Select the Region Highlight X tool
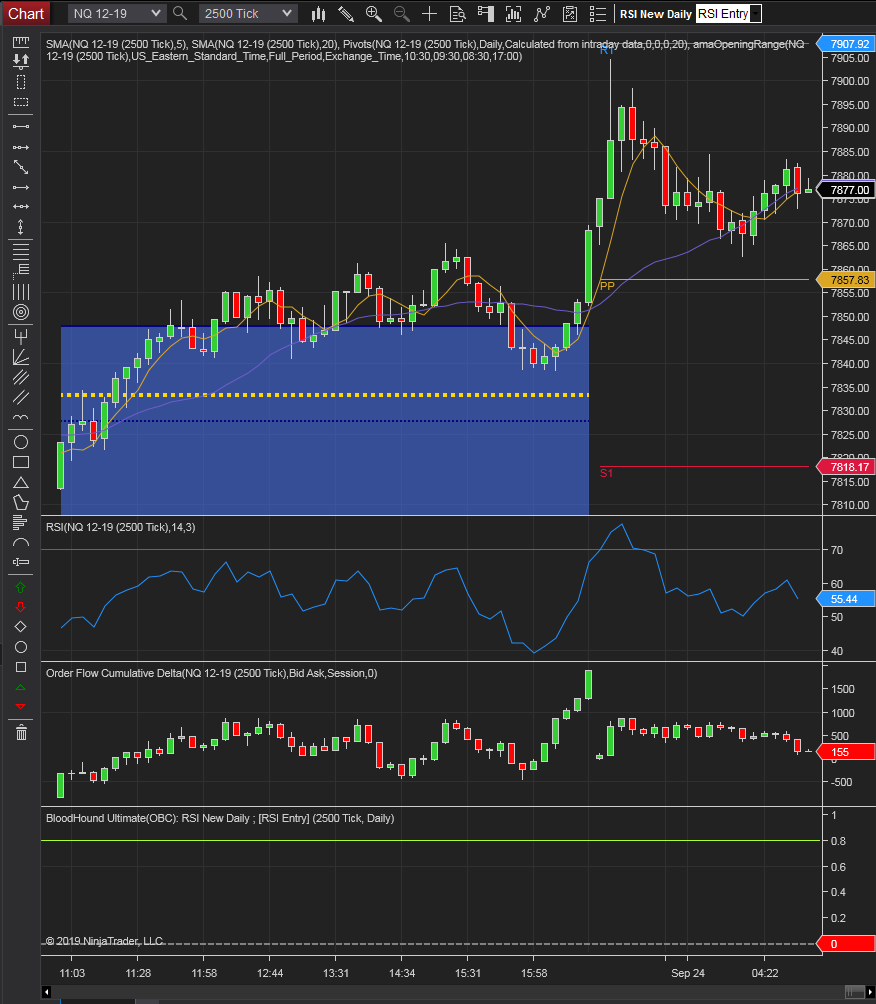876x1004 pixels. click(x=20, y=82)
